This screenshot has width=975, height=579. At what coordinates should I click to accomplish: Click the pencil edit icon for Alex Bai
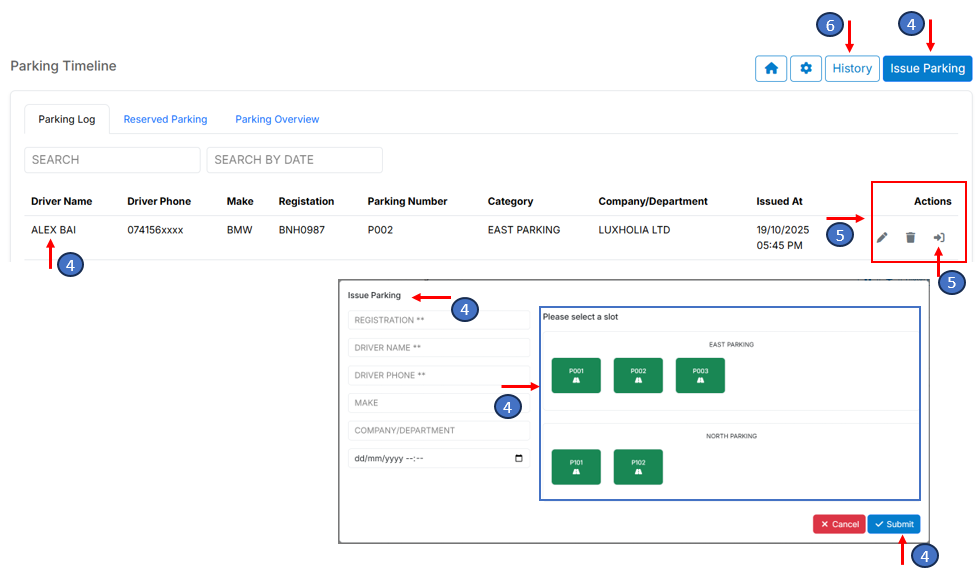882,238
